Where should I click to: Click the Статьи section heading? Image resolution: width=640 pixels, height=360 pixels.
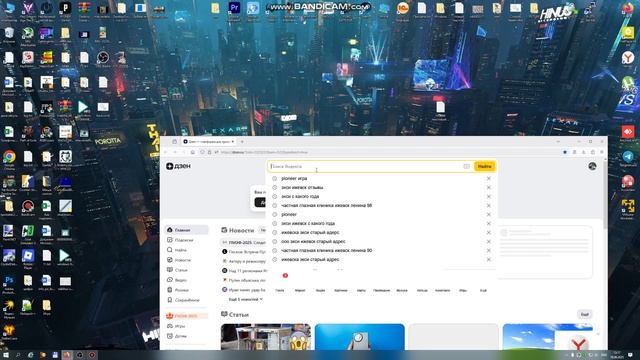238,315
